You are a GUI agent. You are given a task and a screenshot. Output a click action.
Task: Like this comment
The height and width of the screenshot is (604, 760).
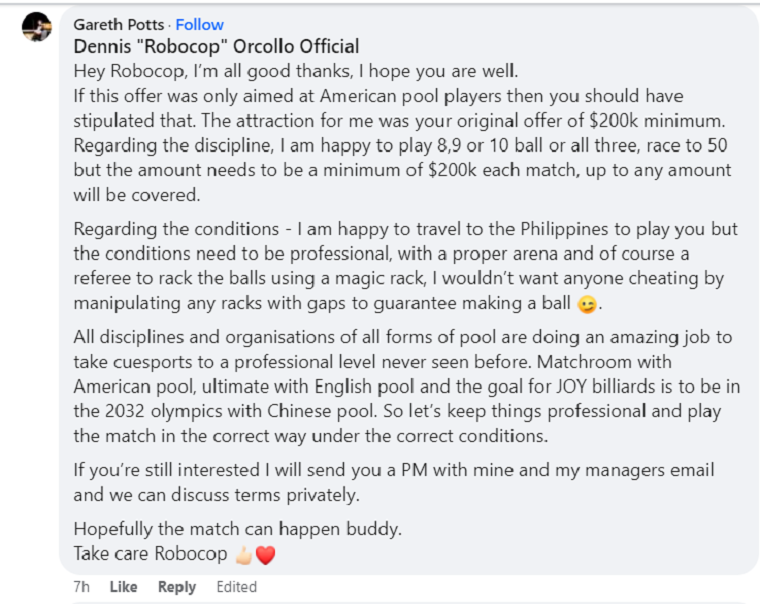tap(123, 587)
